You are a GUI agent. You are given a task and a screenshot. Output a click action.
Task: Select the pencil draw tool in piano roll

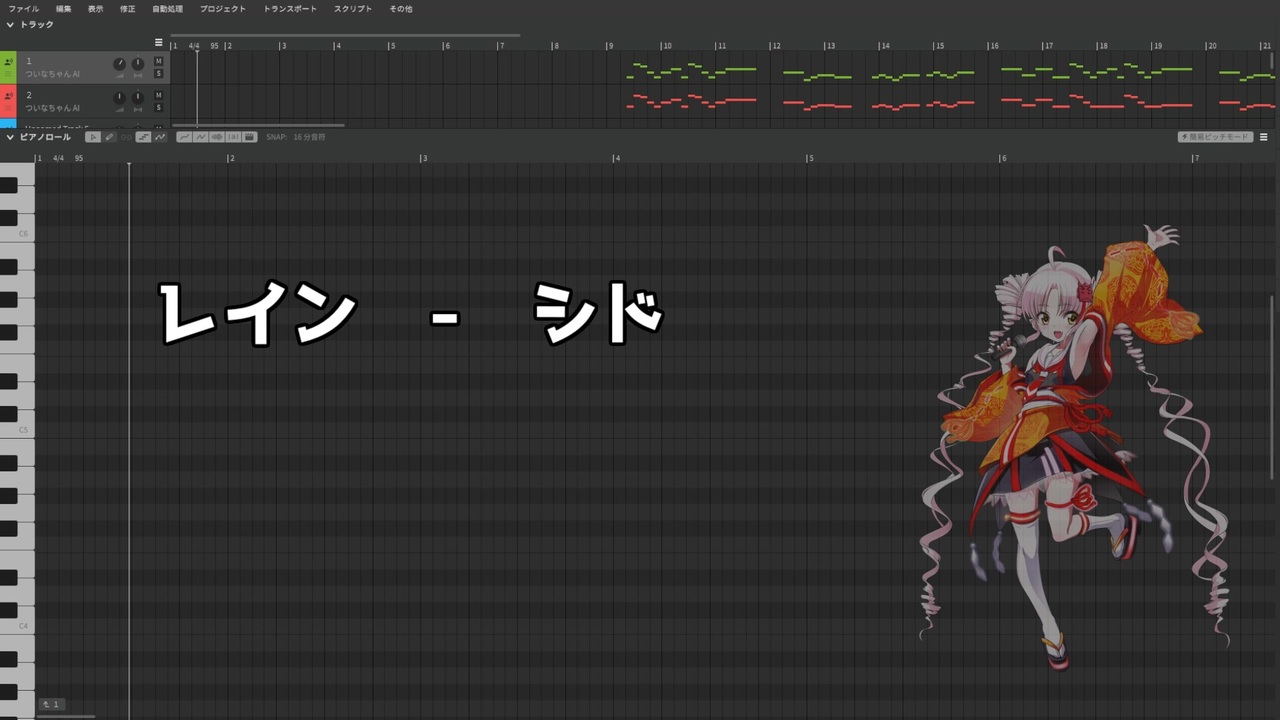109,137
